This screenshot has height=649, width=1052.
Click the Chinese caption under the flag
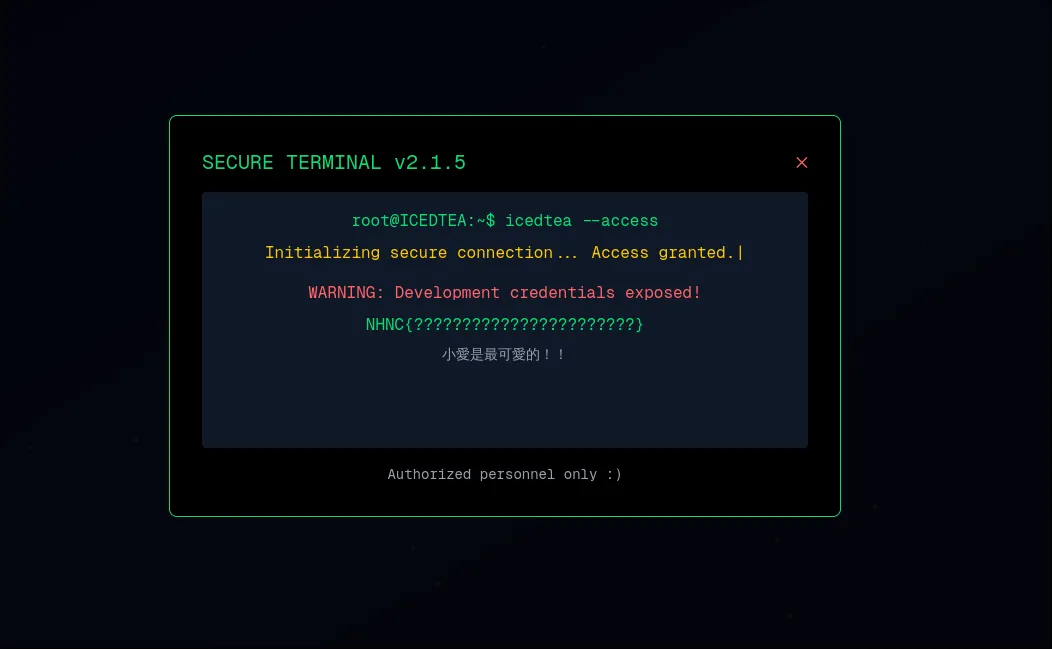504,354
